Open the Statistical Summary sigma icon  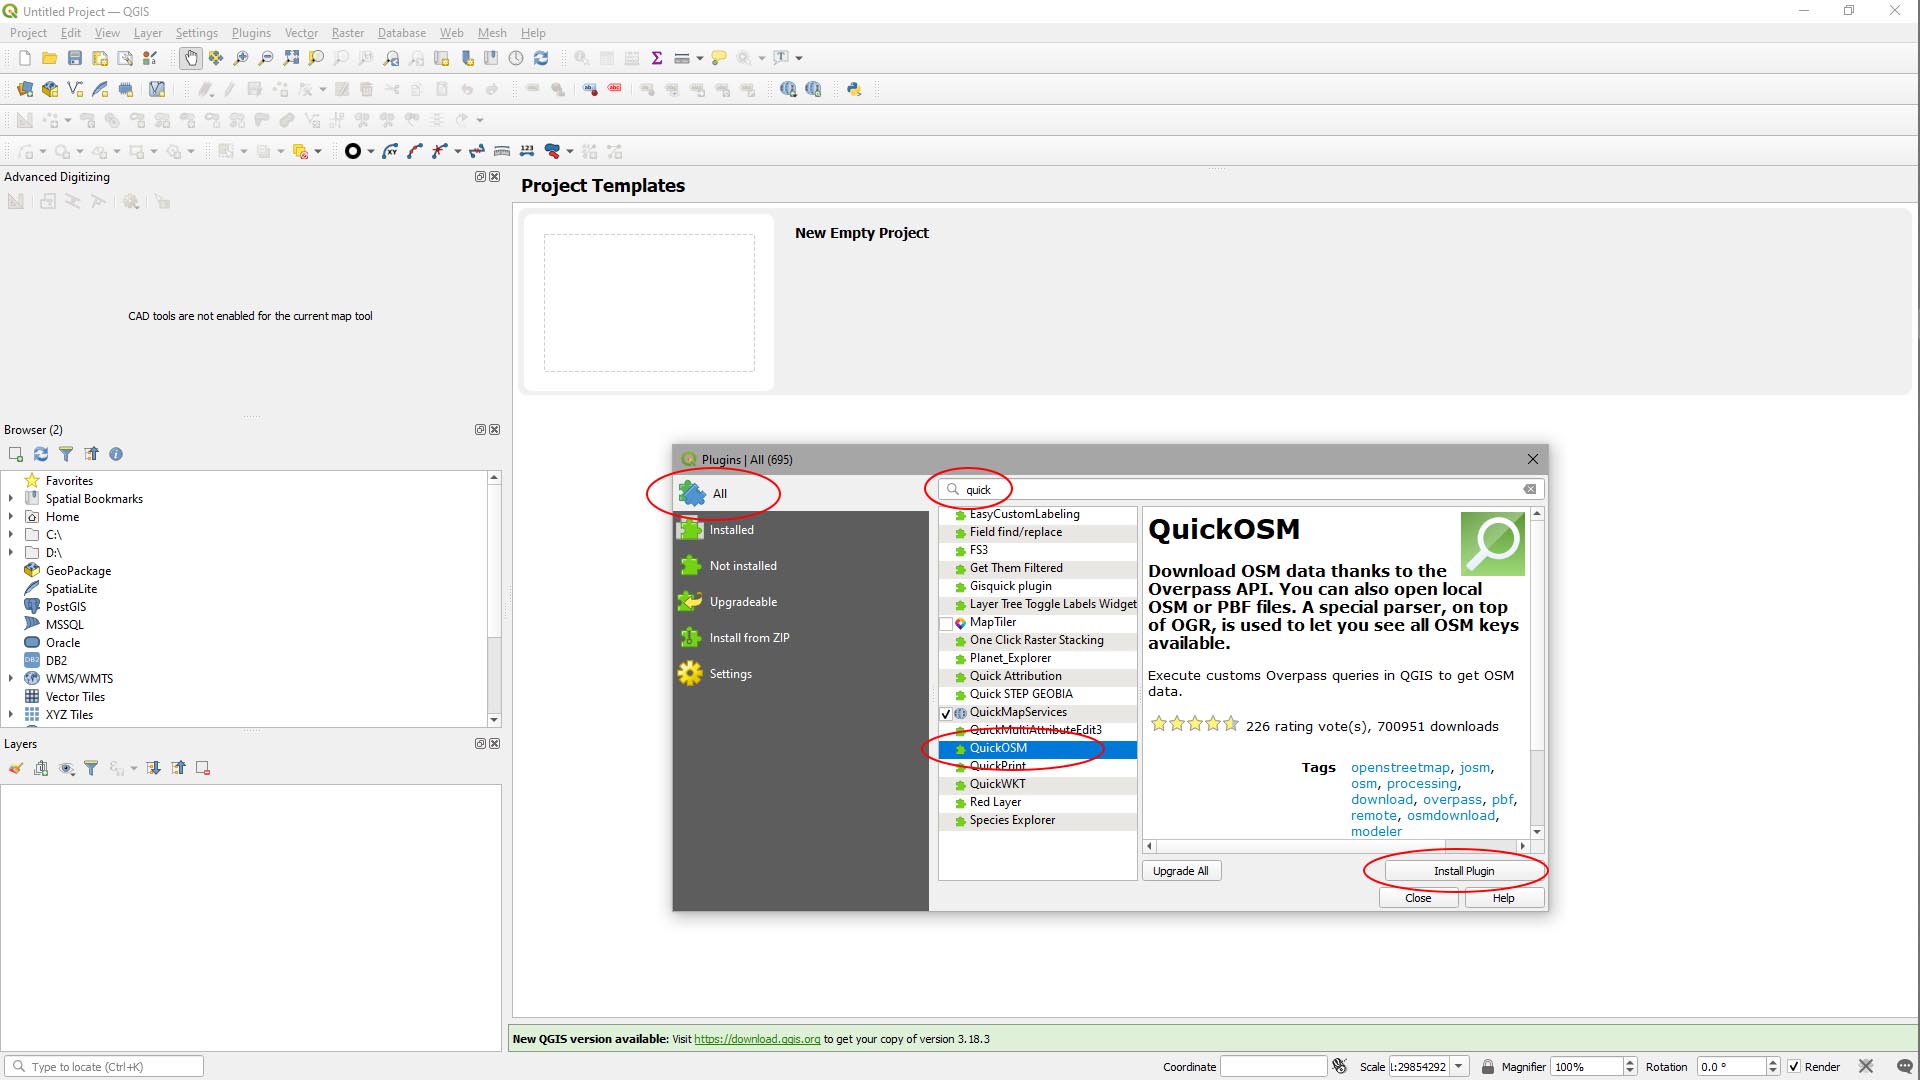[x=657, y=58]
